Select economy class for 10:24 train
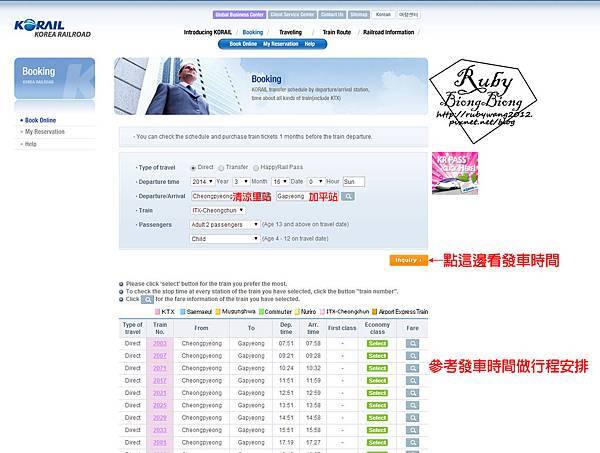Screen dimensions: 600x453 point(377,368)
